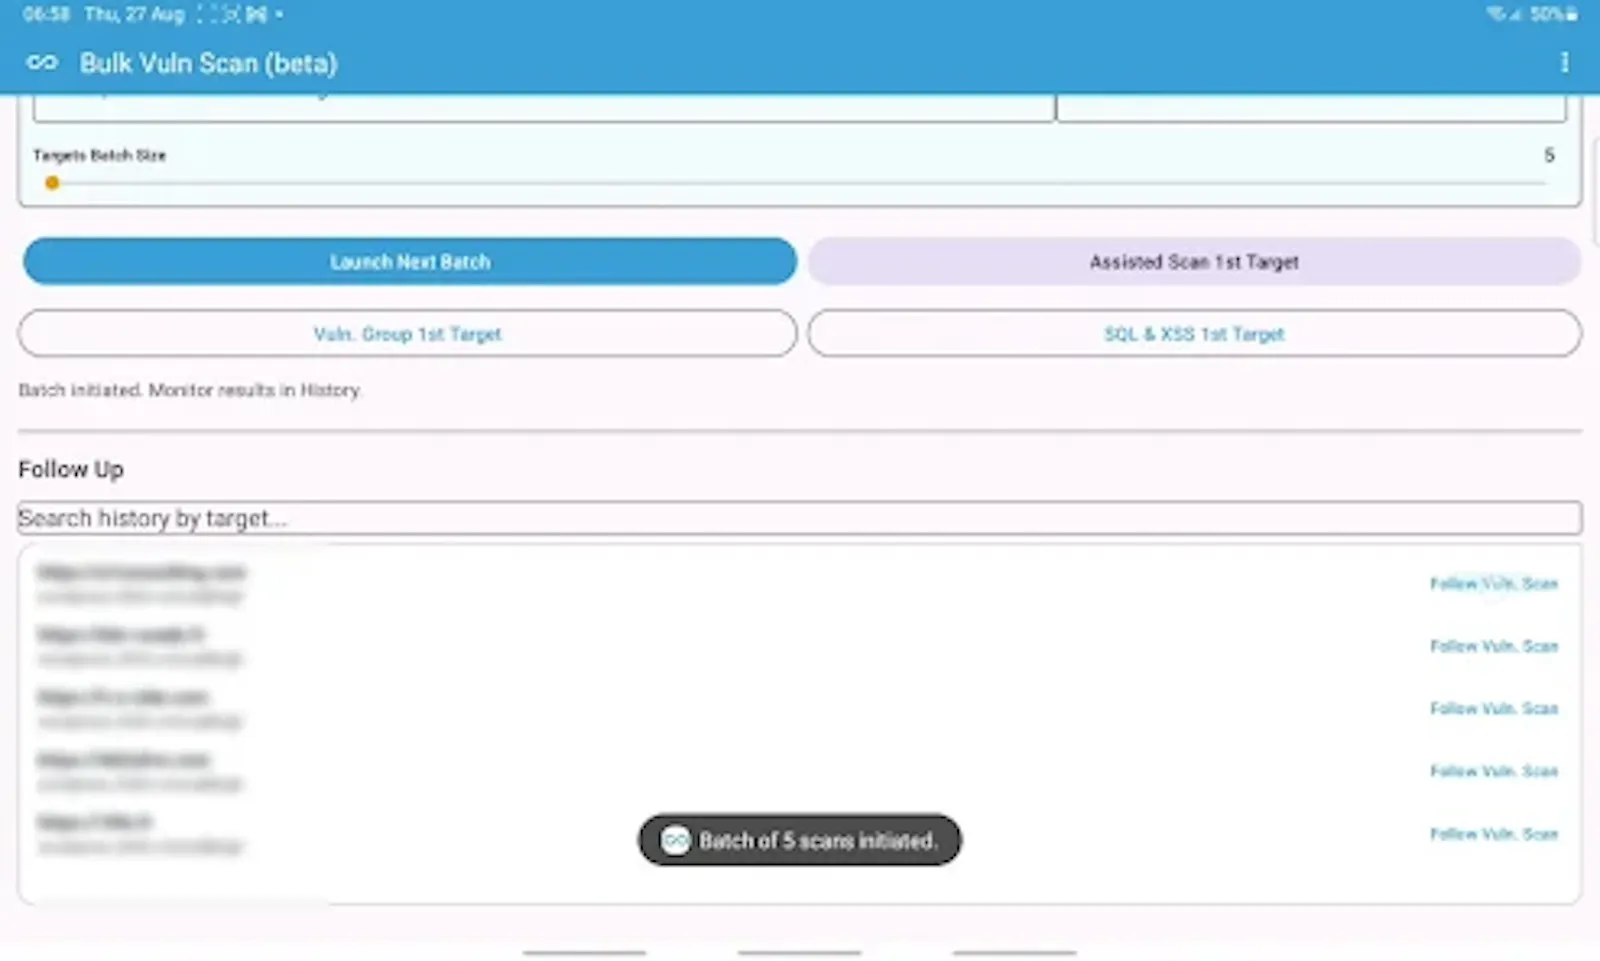The width and height of the screenshot is (1600, 961).
Task: Select Vuln. Group 1st Target button
Action: [x=408, y=334]
